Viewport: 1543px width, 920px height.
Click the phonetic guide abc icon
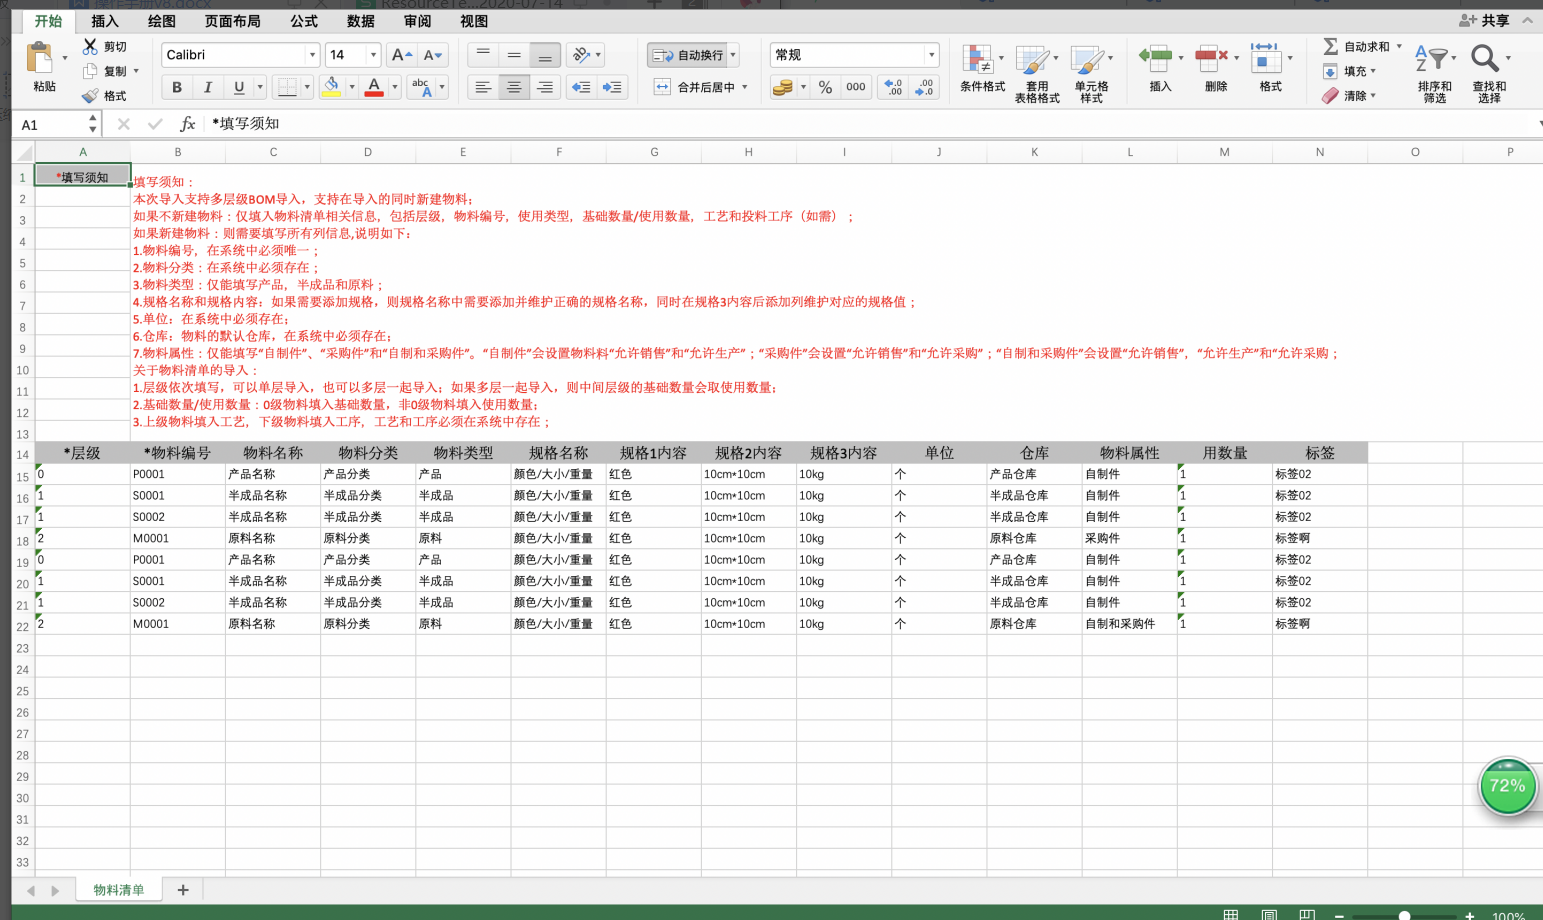pyautogui.click(x=421, y=87)
